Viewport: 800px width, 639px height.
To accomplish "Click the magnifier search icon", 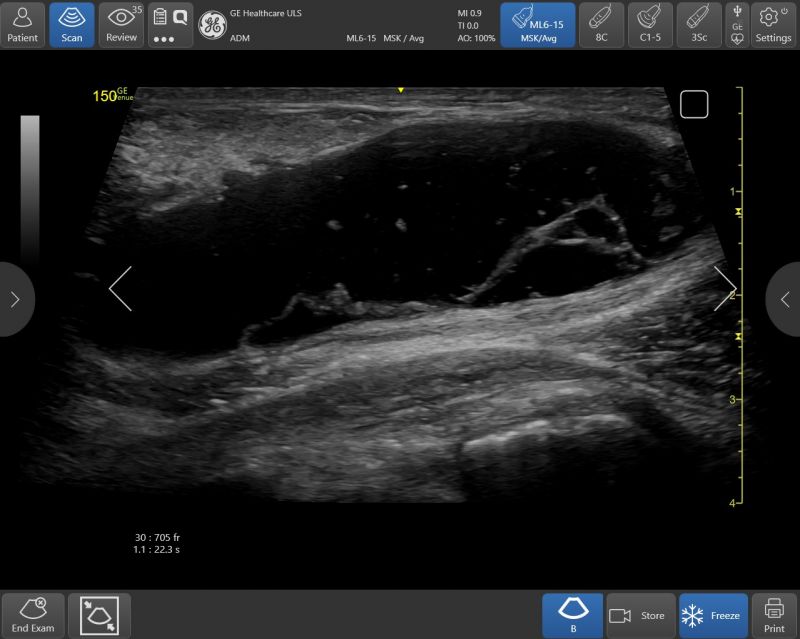I will point(180,17).
